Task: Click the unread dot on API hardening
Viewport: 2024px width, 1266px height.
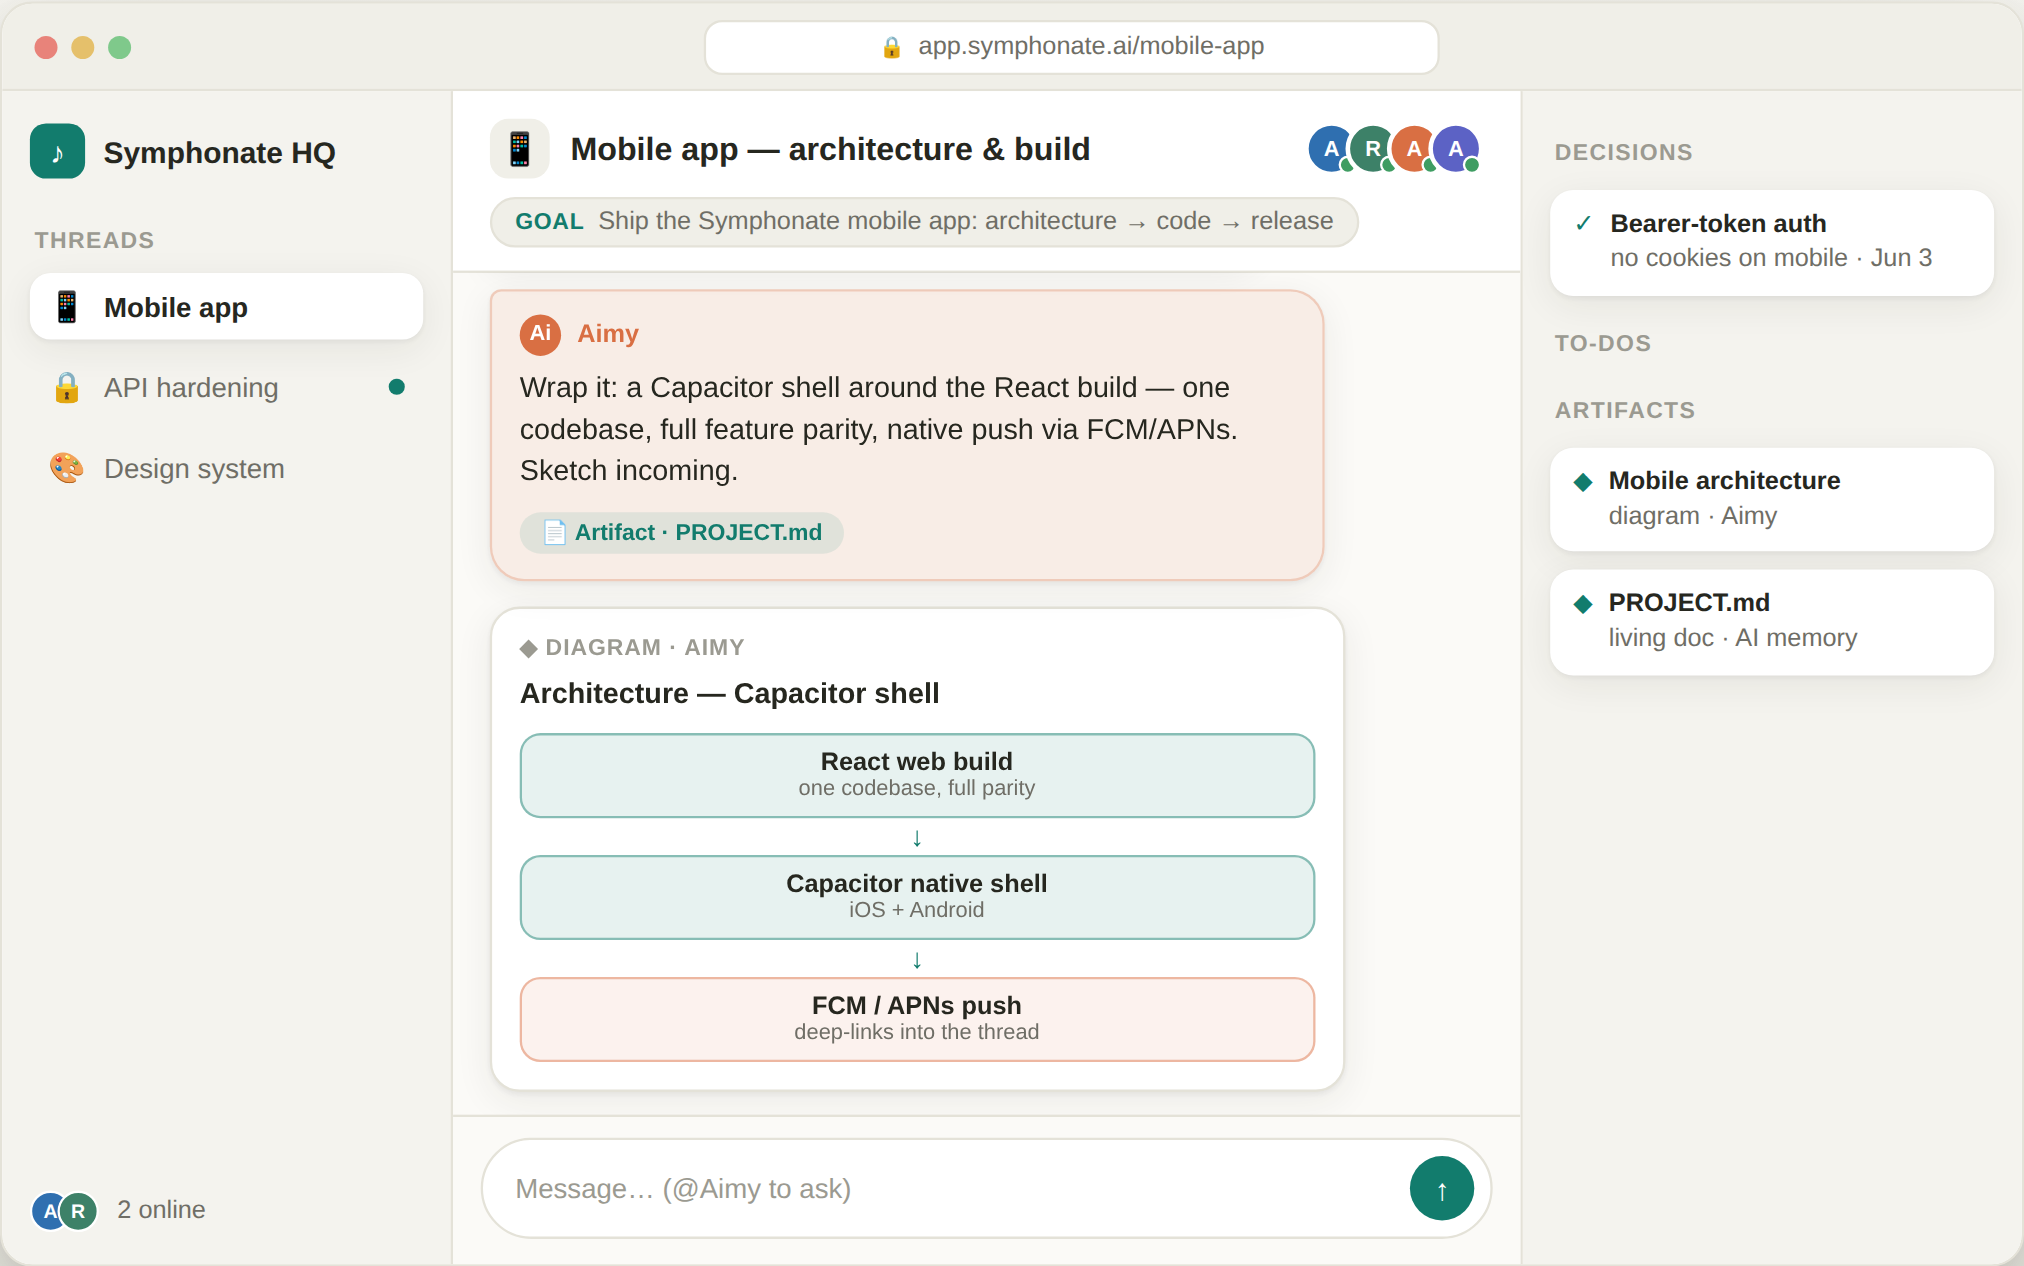Action: coord(396,387)
